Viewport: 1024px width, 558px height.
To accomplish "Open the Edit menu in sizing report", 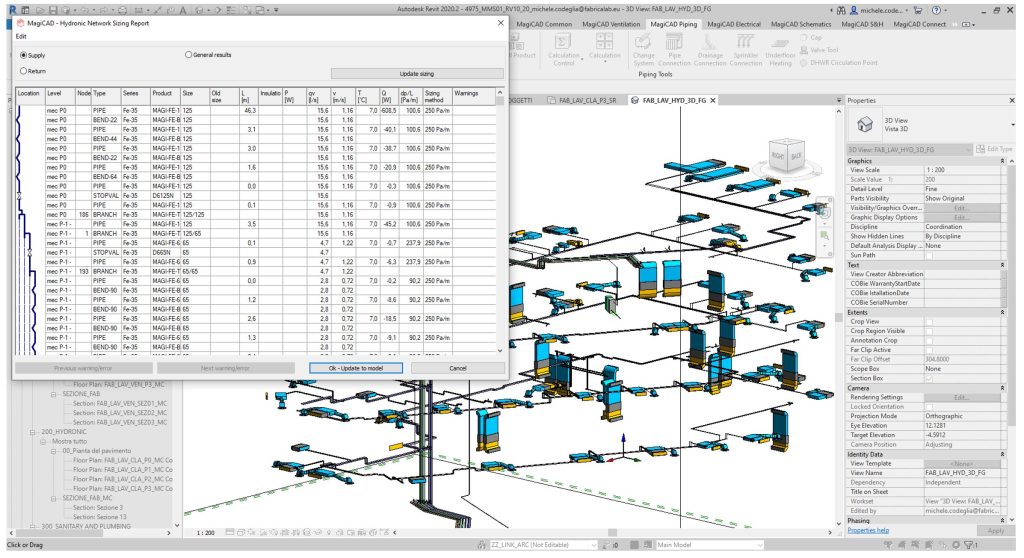I will pyautogui.click(x=22, y=36).
